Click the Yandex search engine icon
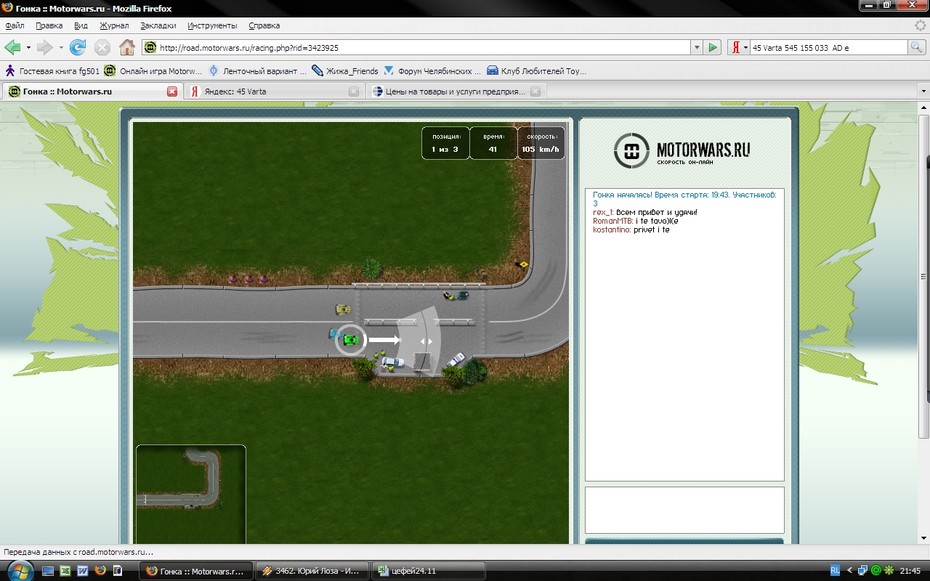 click(x=735, y=47)
